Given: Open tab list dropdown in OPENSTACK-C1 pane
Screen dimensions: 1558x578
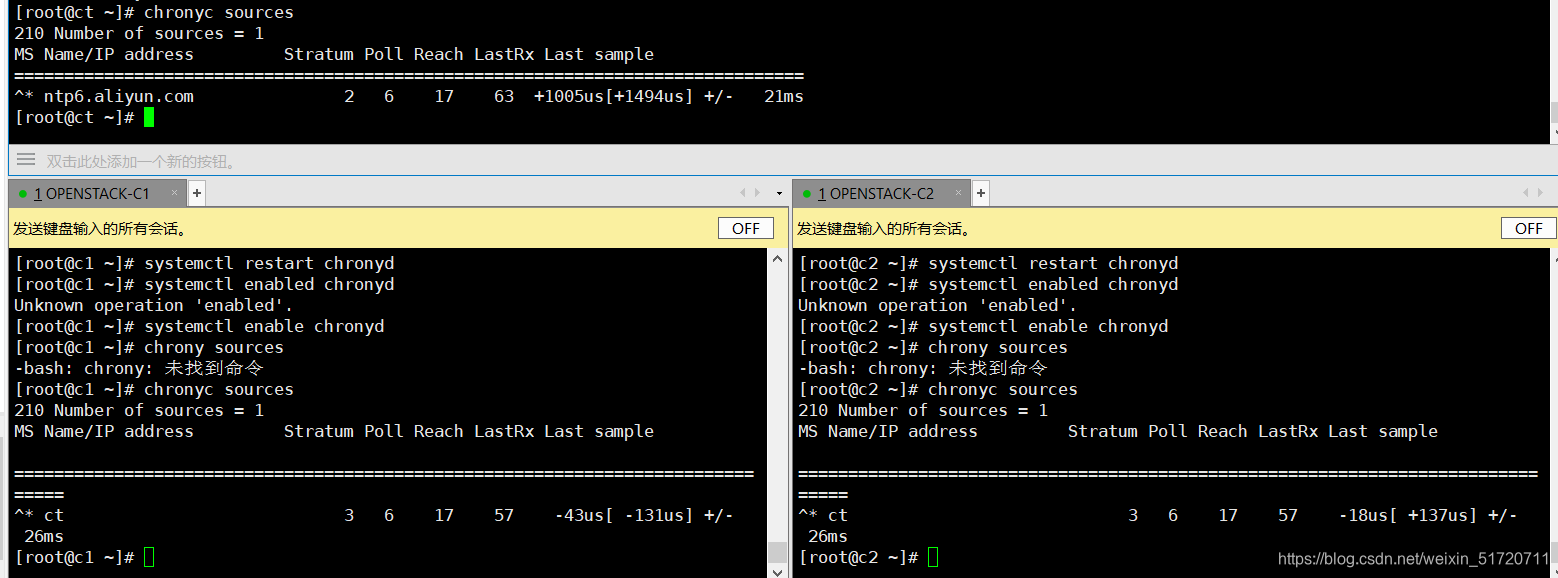Looking at the screenshot, I should [779, 193].
